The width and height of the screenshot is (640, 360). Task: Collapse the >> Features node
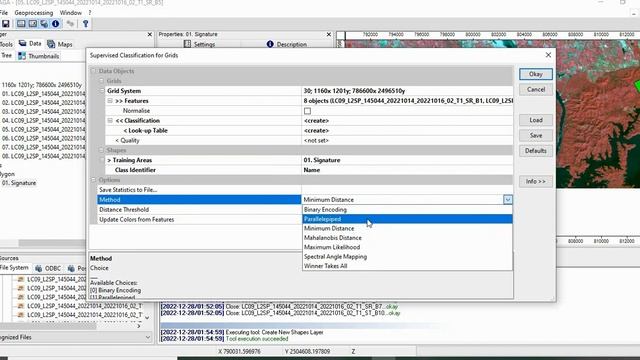tap(110, 100)
